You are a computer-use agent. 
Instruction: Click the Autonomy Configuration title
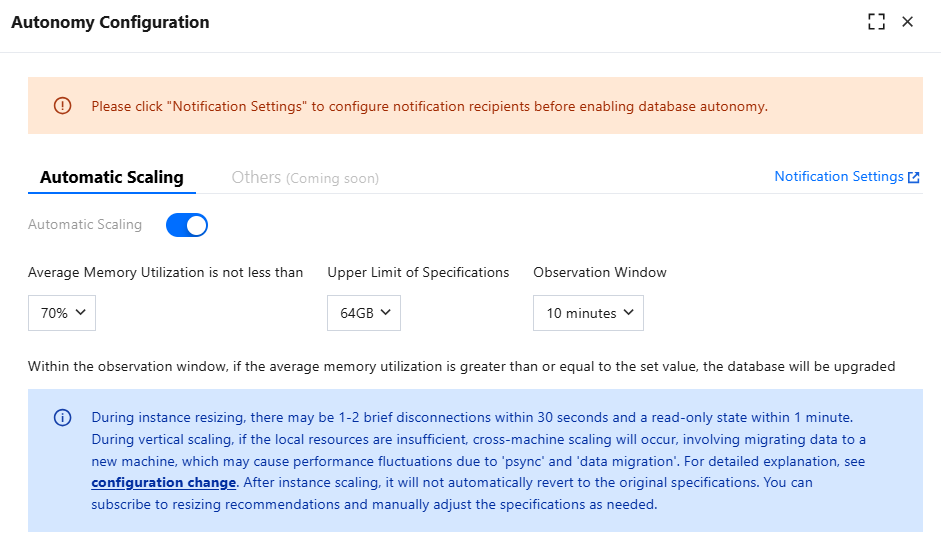[110, 22]
